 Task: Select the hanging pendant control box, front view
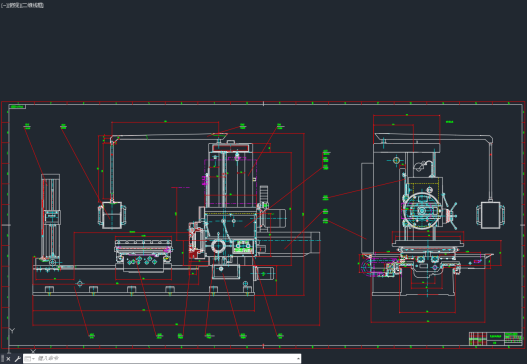tap(112, 215)
